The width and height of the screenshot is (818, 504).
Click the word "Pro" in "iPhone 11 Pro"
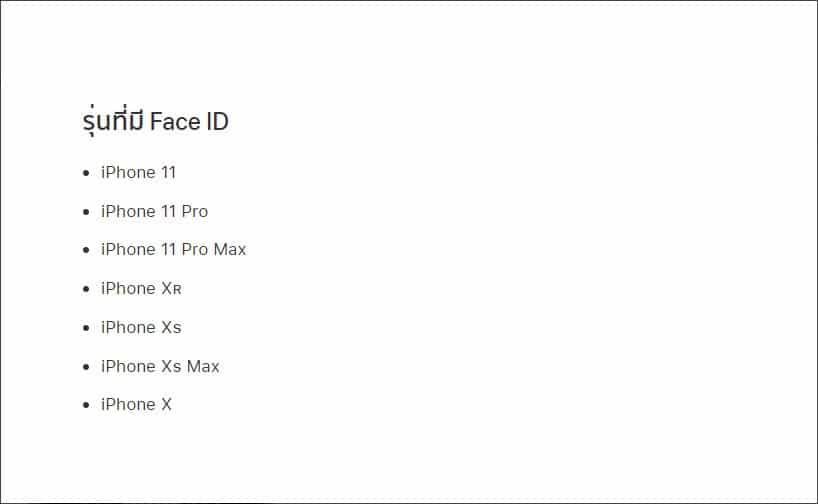tap(195, 211)
